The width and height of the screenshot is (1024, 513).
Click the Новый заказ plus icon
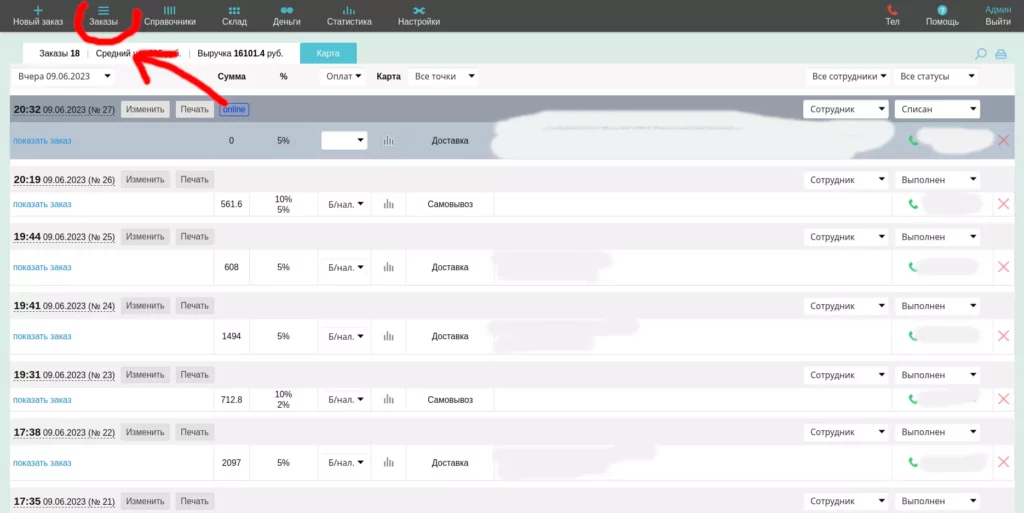click(x=38, y=10)
